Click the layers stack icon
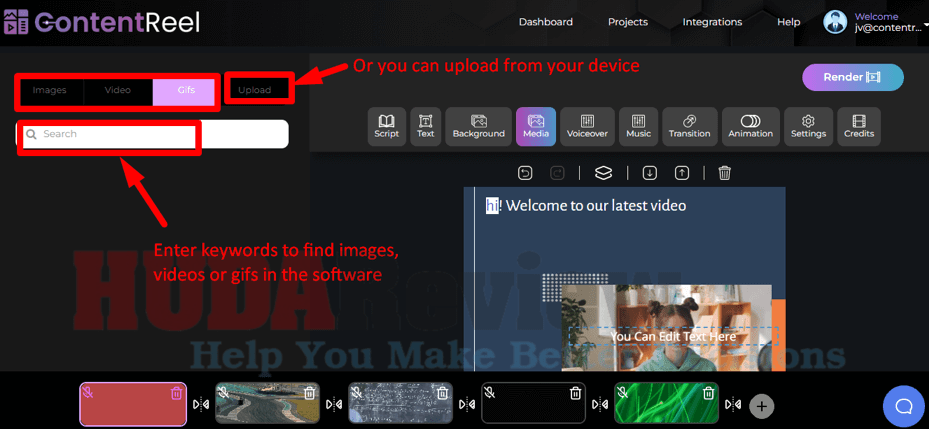The width and height of the screenshot is (929, 429). click(x=603, y=173)
